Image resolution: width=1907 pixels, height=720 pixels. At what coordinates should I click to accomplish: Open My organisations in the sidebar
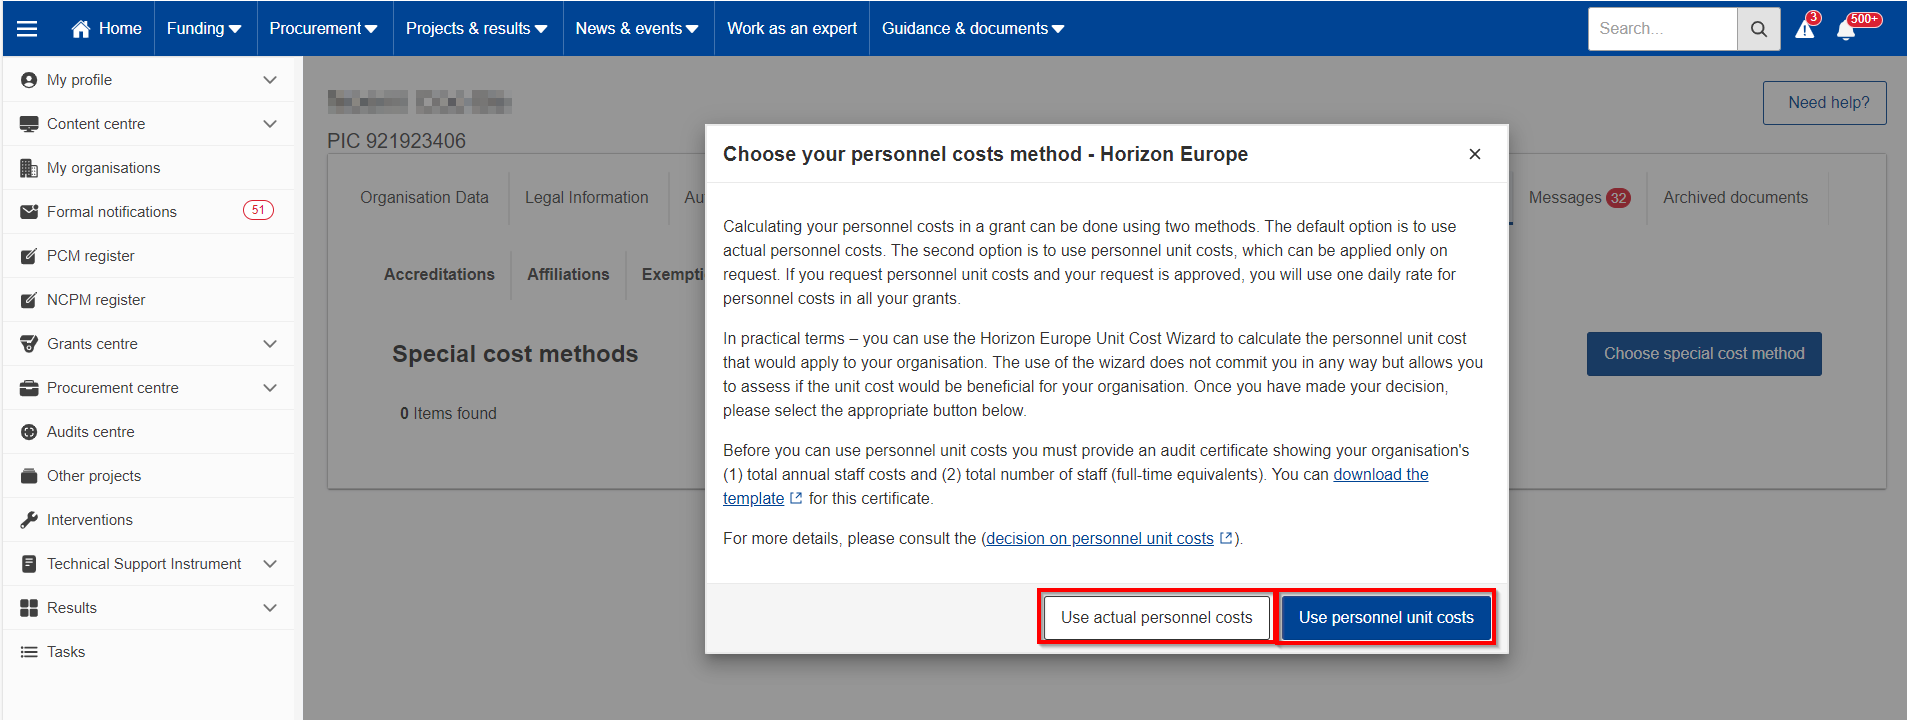coord(149,168)
